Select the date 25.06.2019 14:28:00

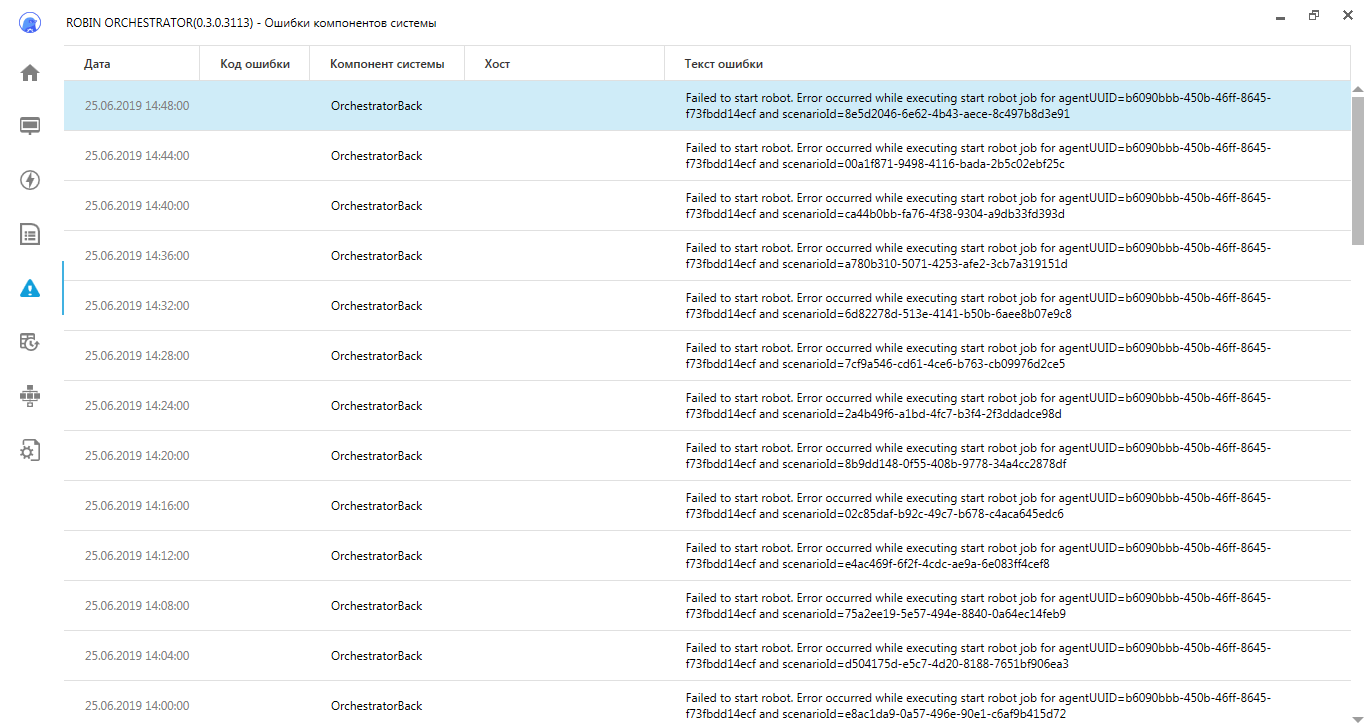137,356
